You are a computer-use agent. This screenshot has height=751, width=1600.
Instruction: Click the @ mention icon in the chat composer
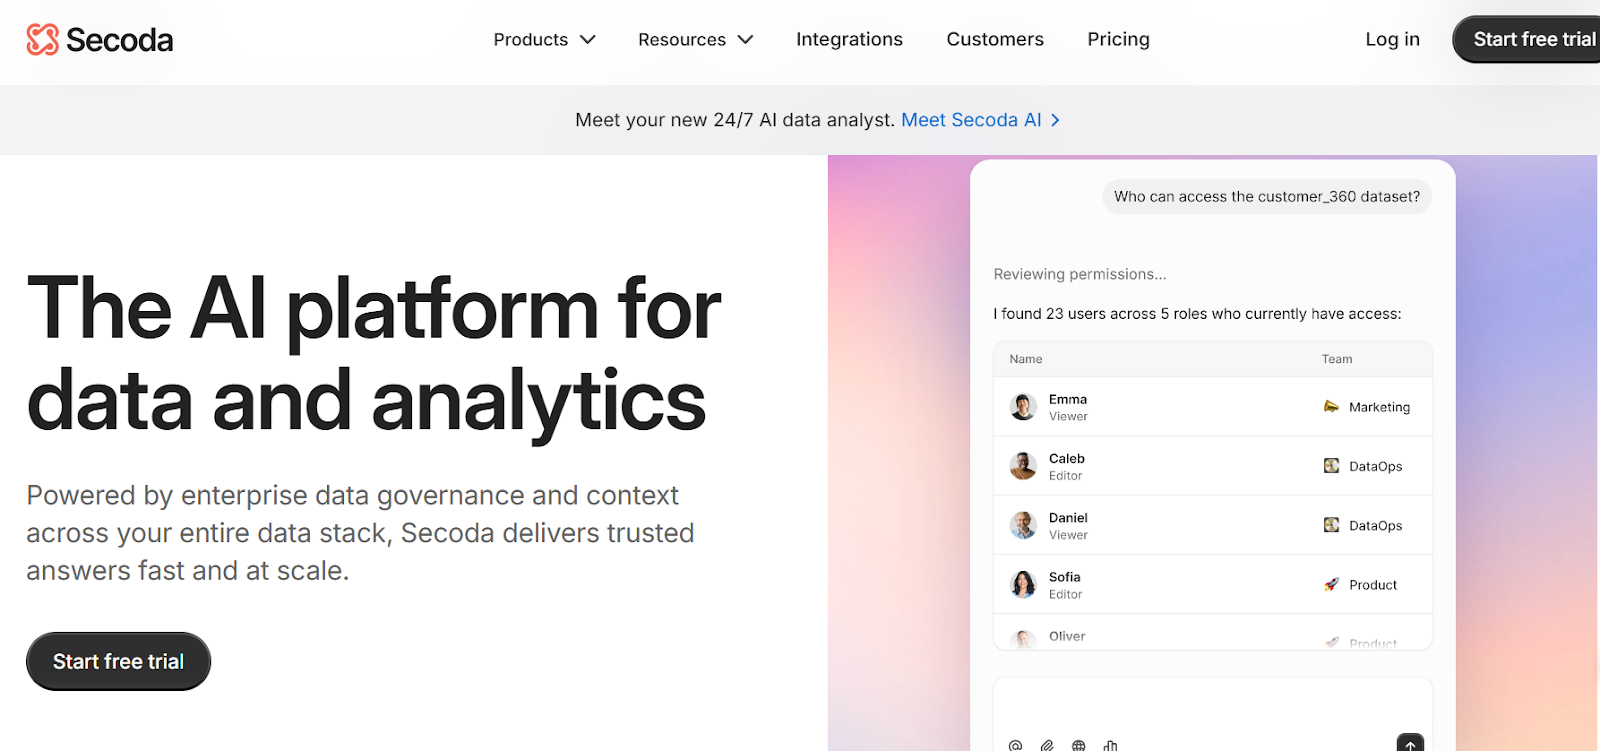click(1016, 744)
